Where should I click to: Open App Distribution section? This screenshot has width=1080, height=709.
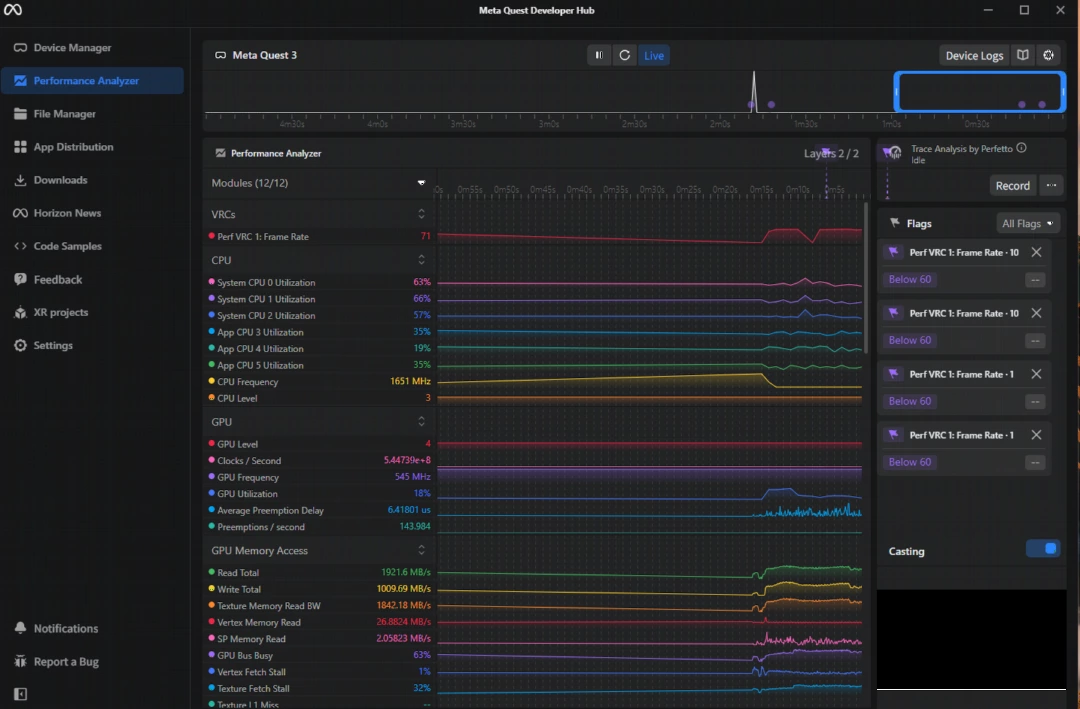pos(92,147)
